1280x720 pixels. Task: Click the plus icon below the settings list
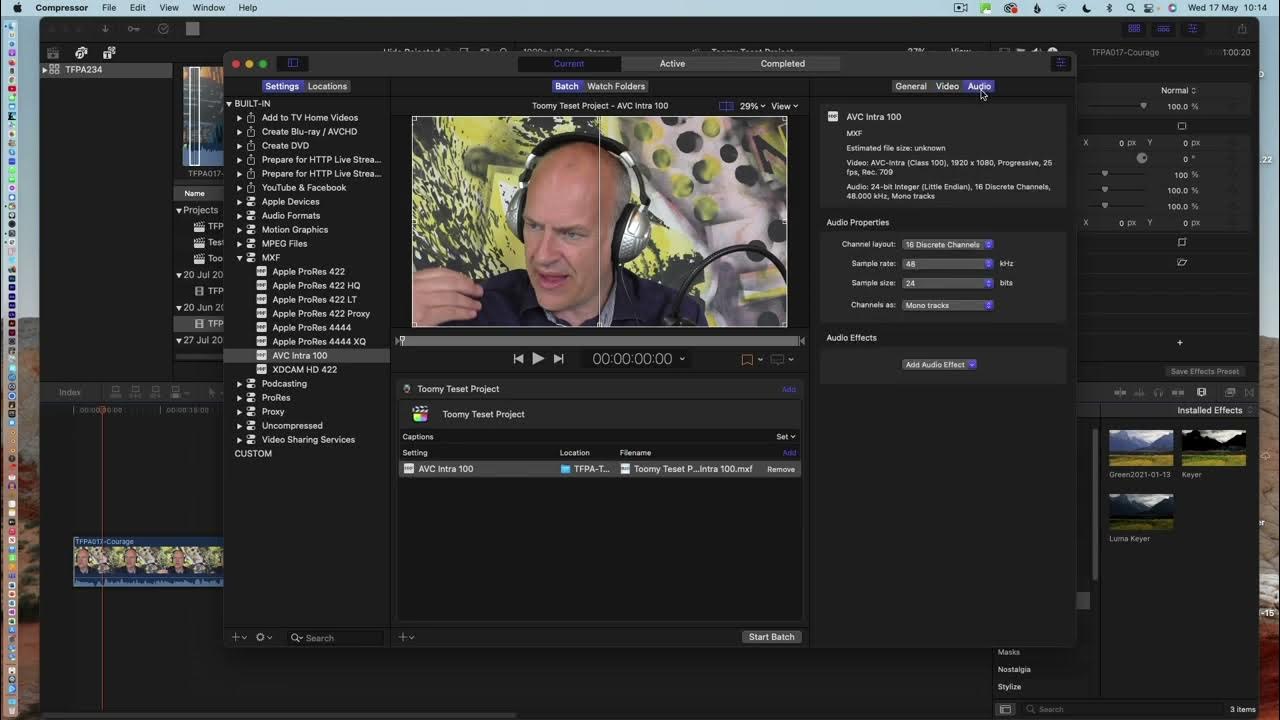[239, 637]
